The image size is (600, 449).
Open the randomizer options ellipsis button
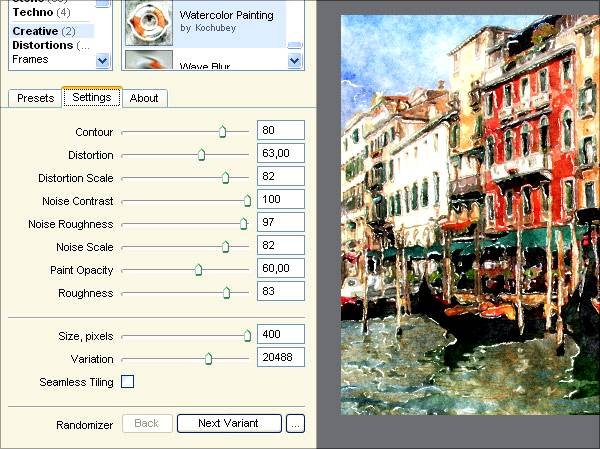click(x=294, y=423)
